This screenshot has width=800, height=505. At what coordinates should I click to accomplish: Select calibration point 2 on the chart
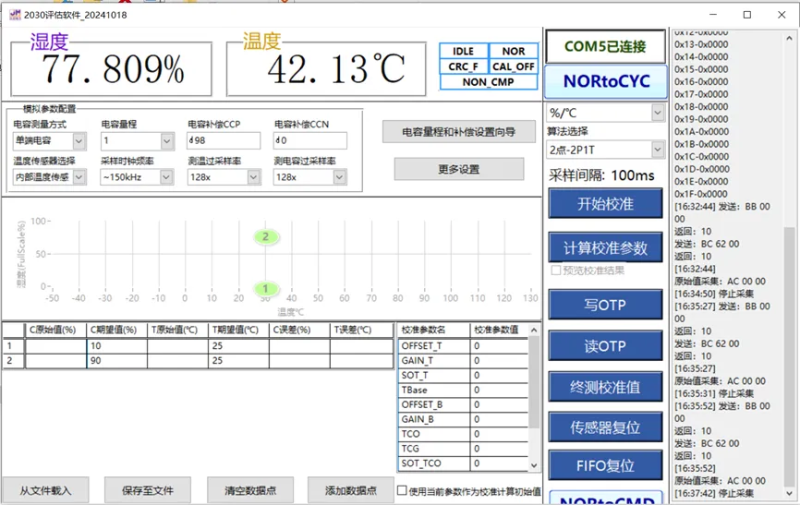(x=265, y=237)
